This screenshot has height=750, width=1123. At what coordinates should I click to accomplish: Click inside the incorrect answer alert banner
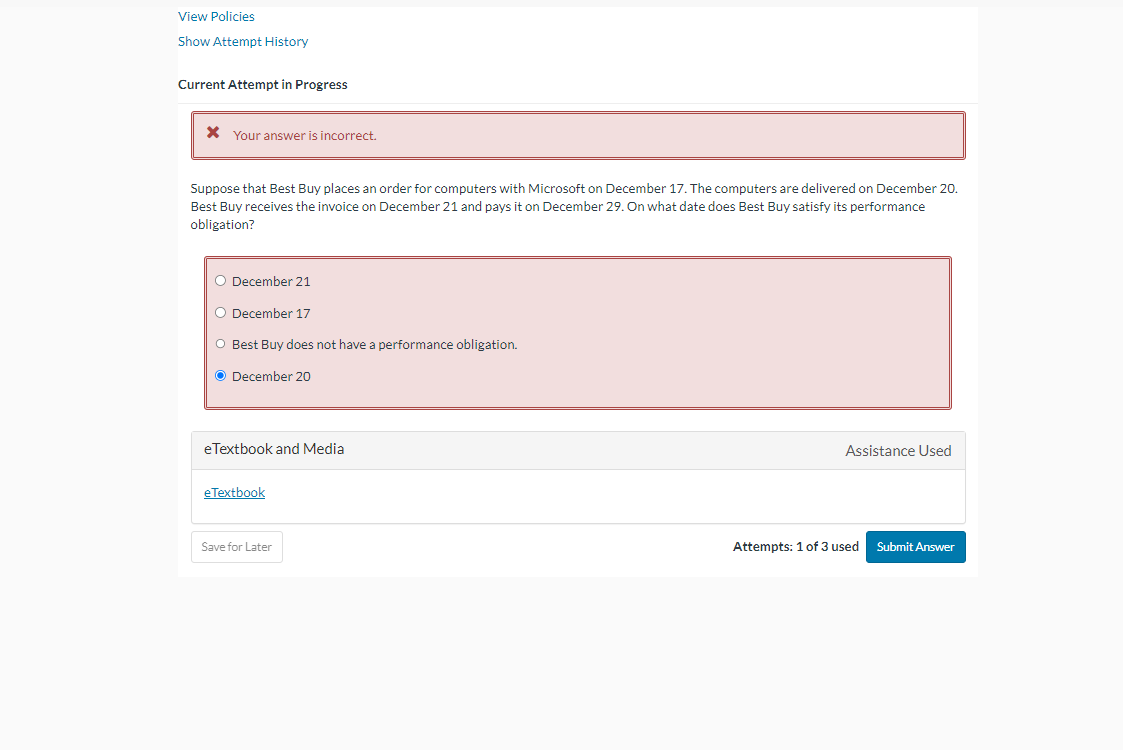click(x=578, y=135)
